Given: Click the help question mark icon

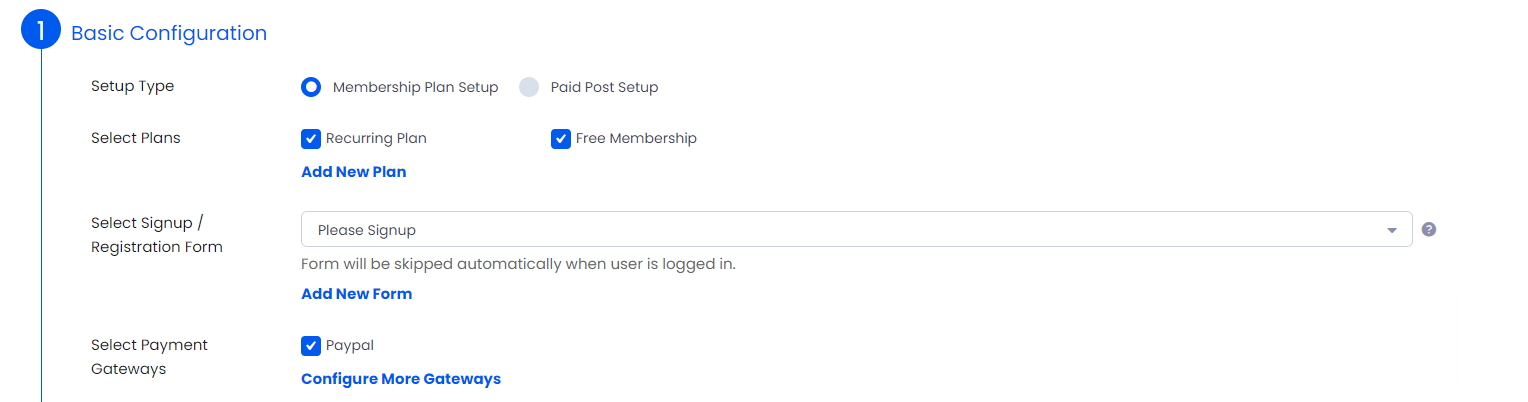Looking at the screenshot, I should click(x=1429, y=229).
